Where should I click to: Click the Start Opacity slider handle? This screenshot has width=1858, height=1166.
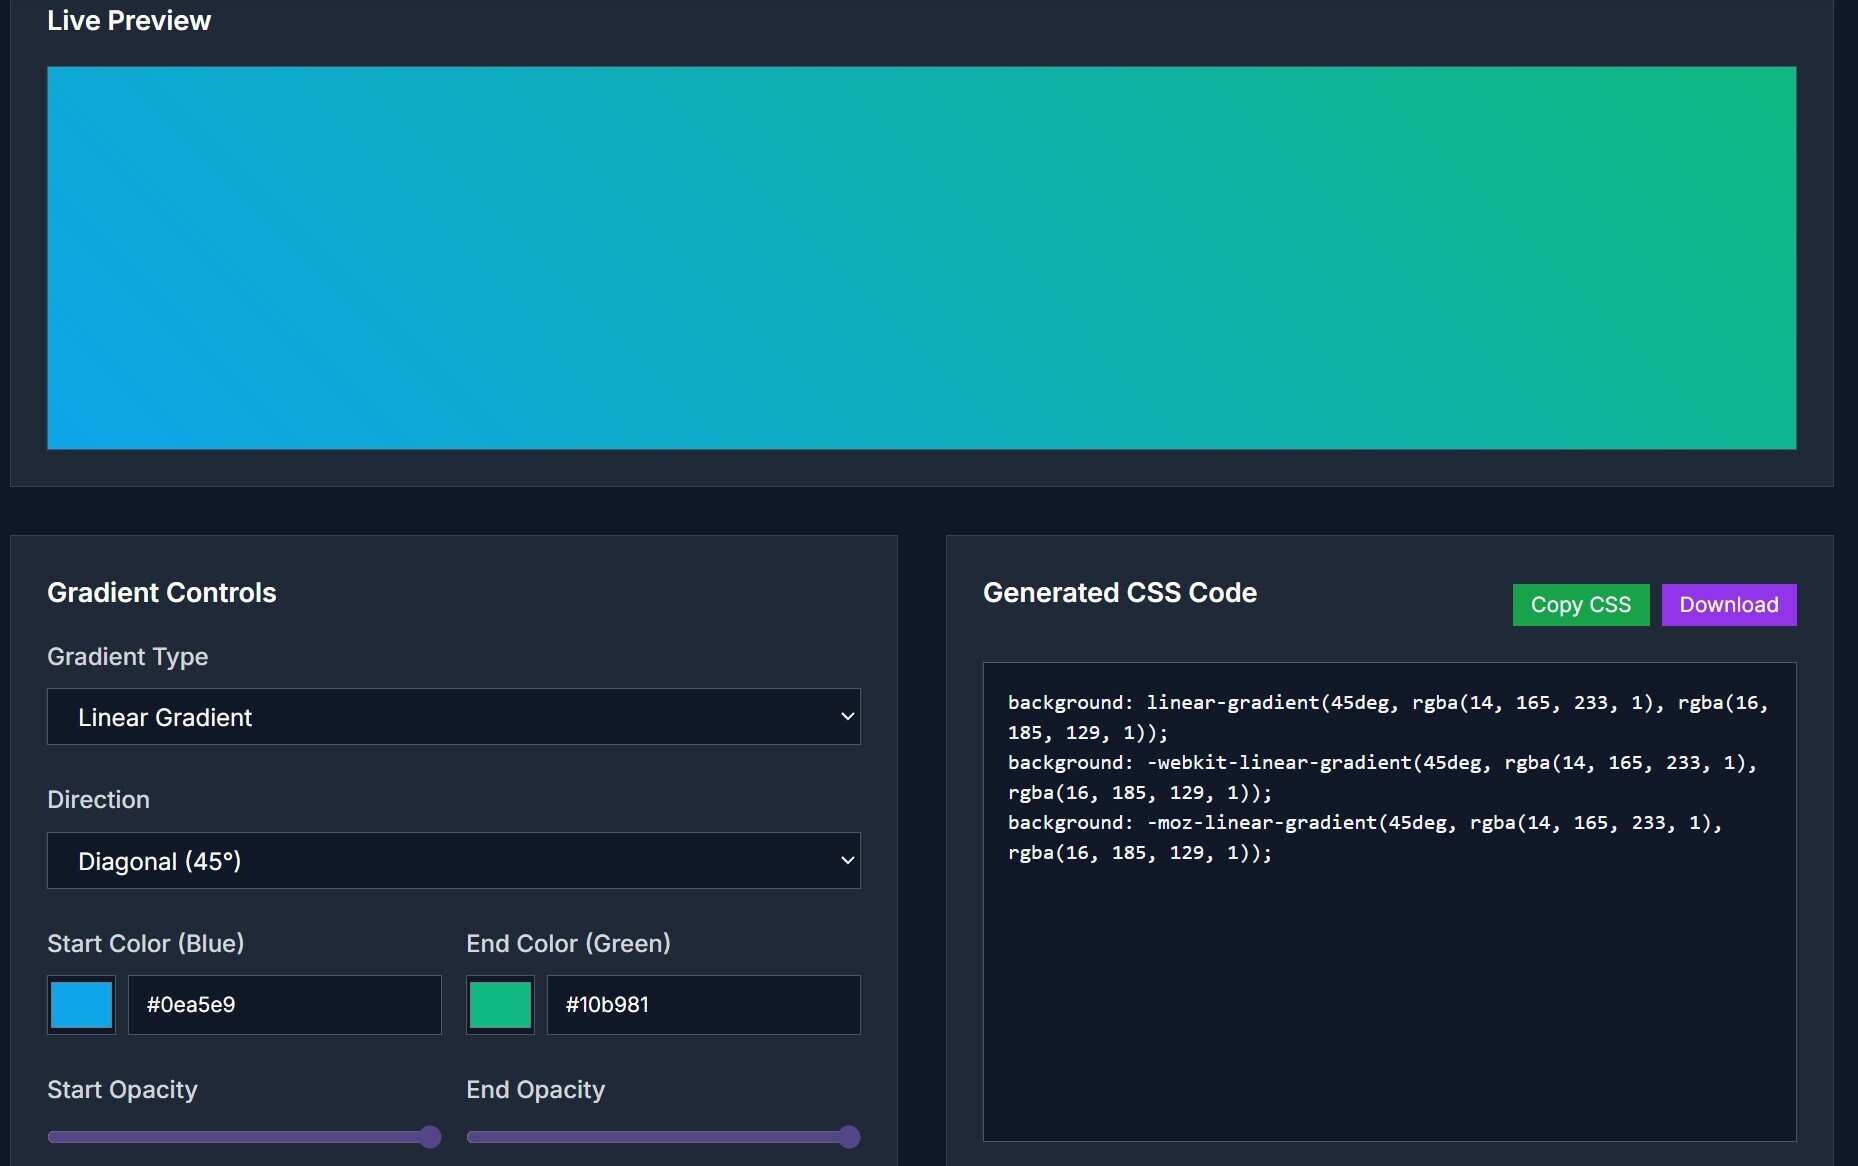tap(430, 1137)
